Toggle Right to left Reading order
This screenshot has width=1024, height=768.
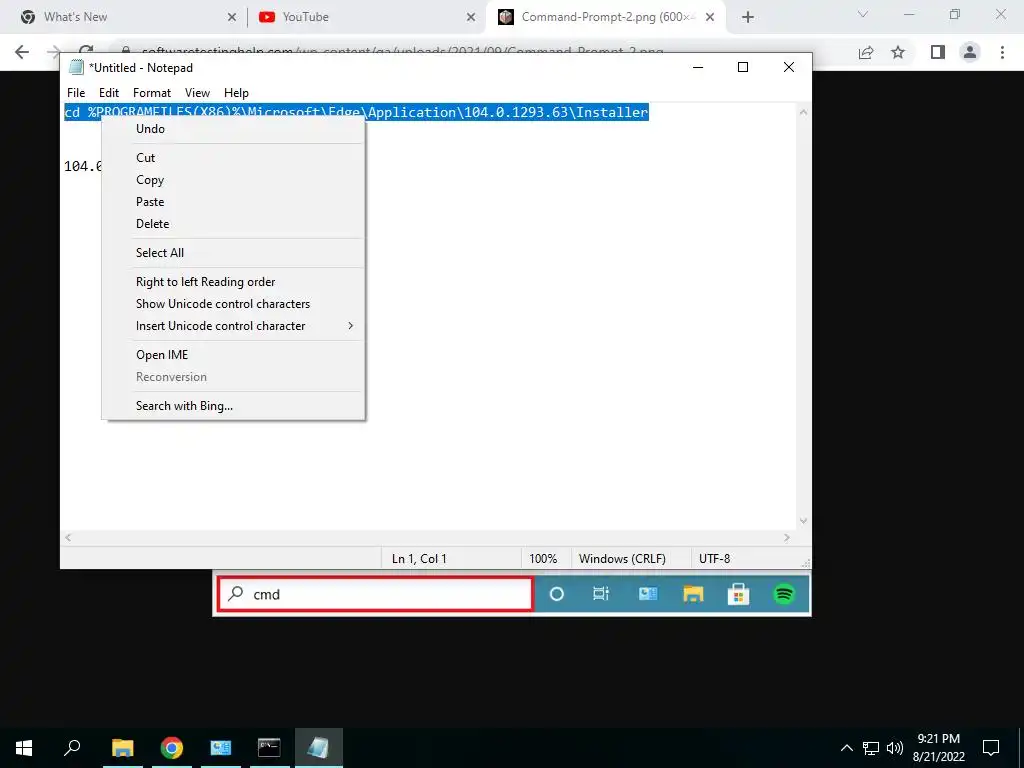(234, 281)
